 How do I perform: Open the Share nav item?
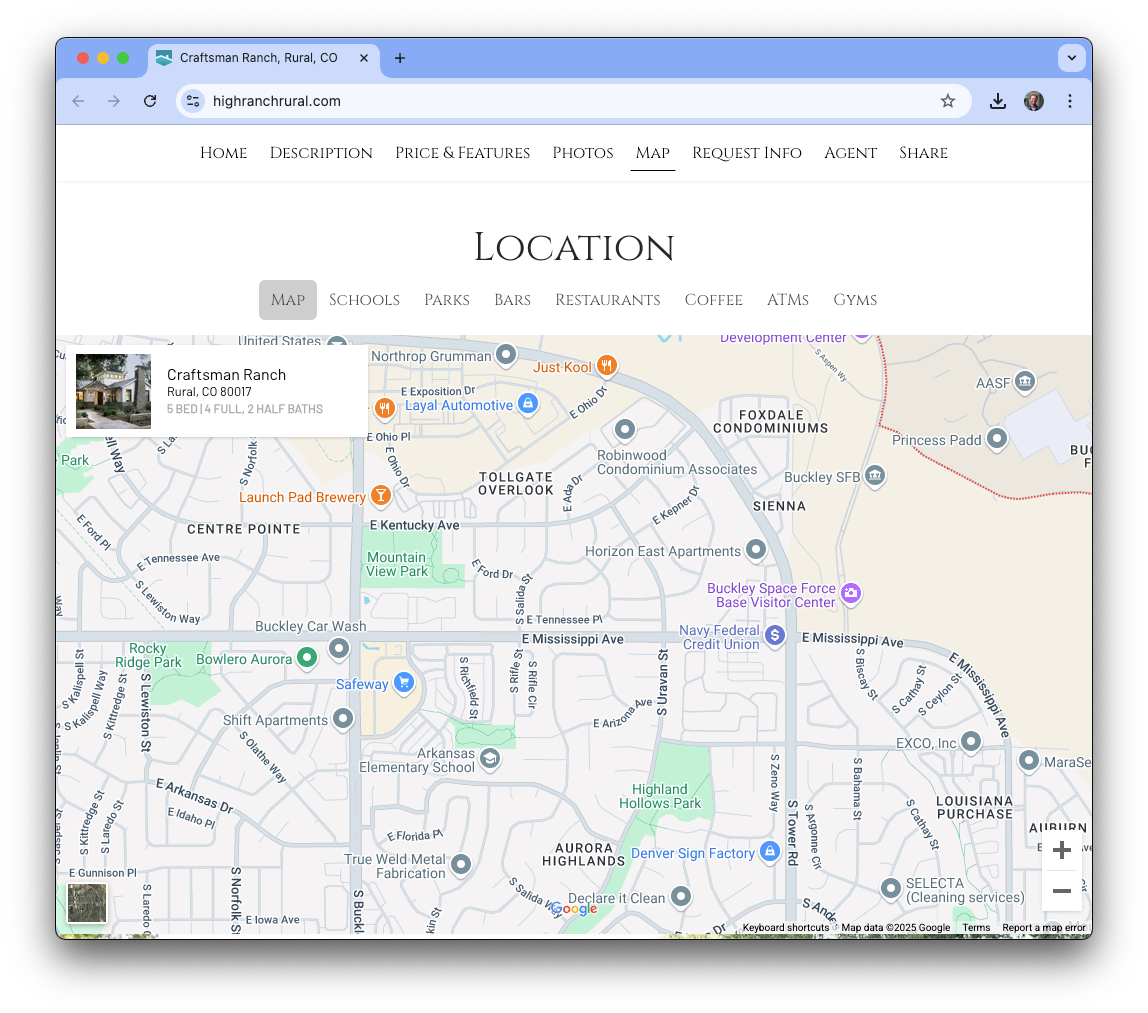[x=923, y=153]
